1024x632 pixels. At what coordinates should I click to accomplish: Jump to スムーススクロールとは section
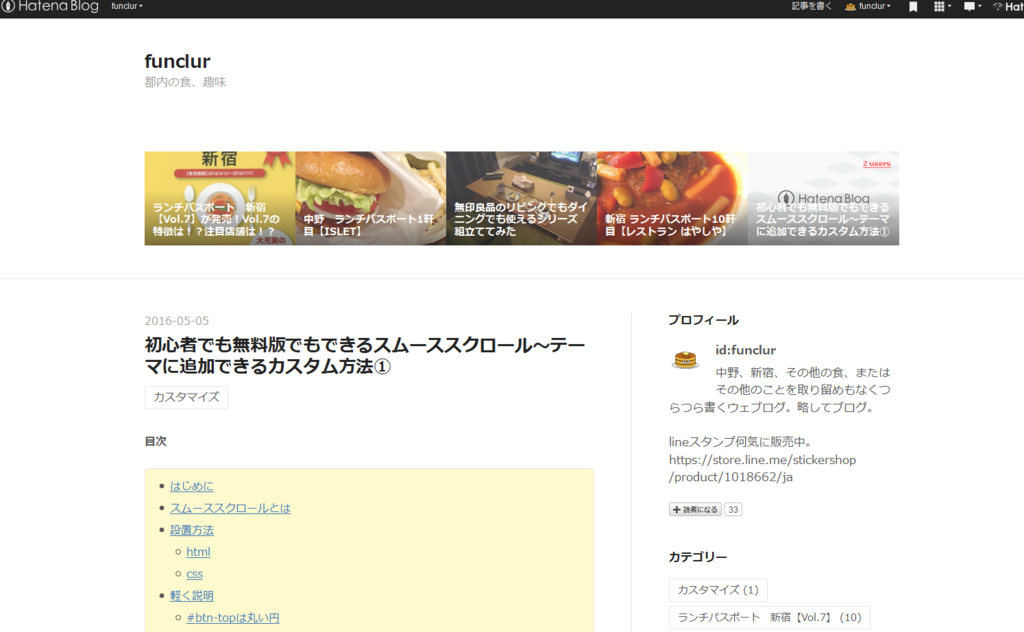click(x=230, y=508)
